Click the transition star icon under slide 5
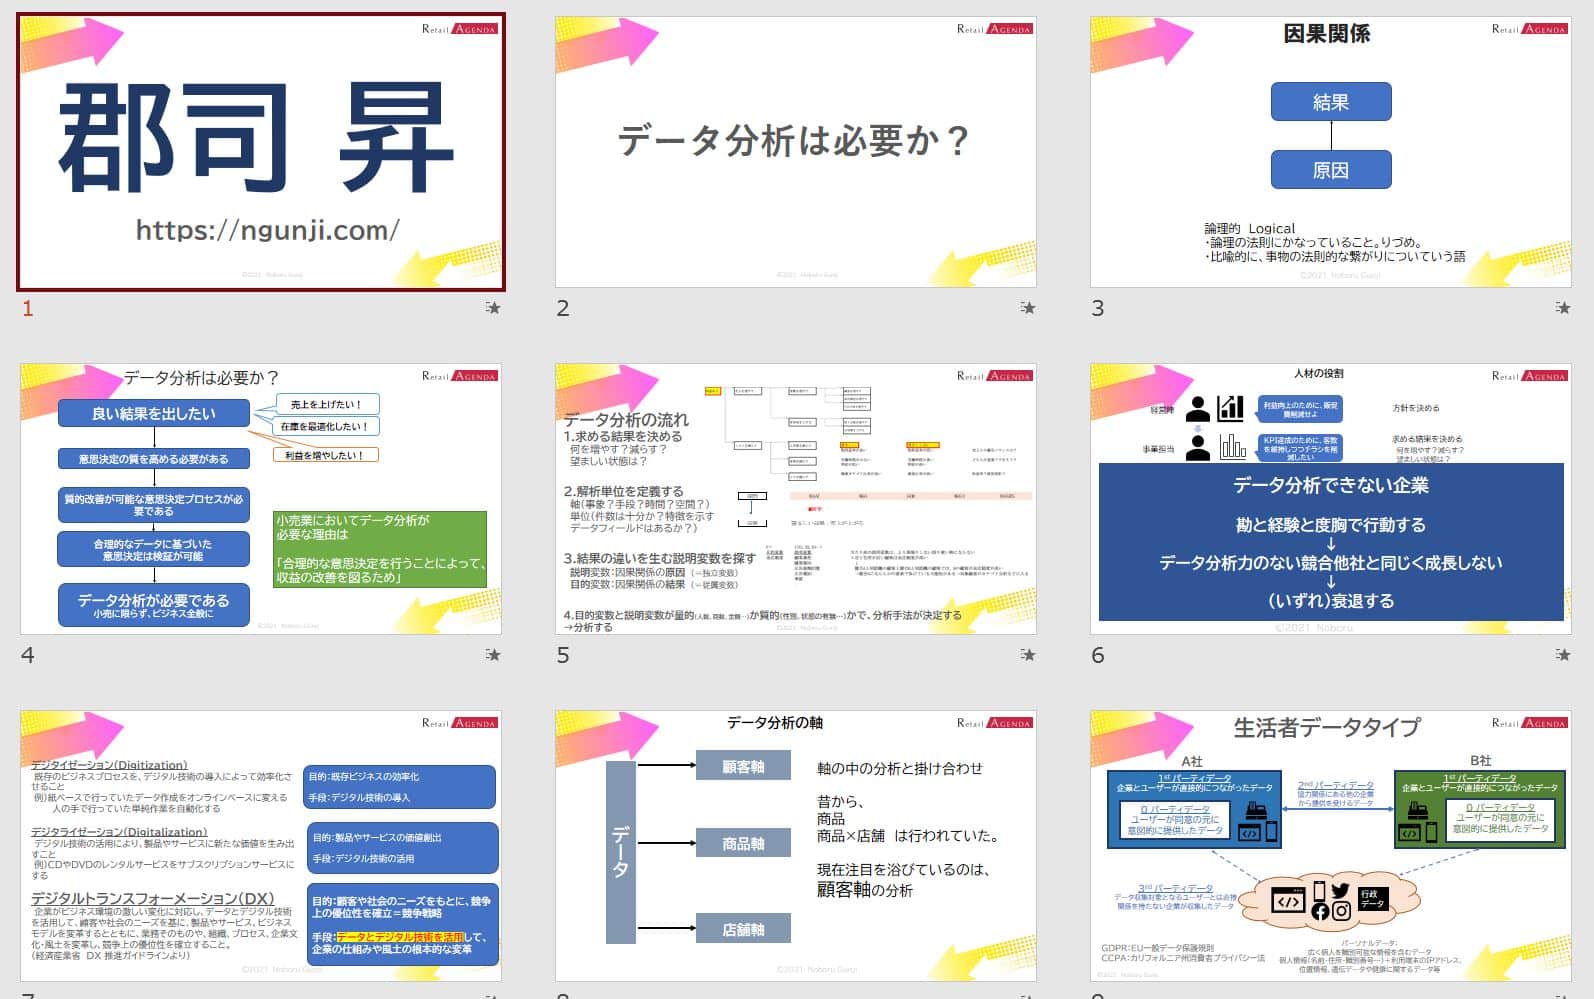 coord(1028,655)
